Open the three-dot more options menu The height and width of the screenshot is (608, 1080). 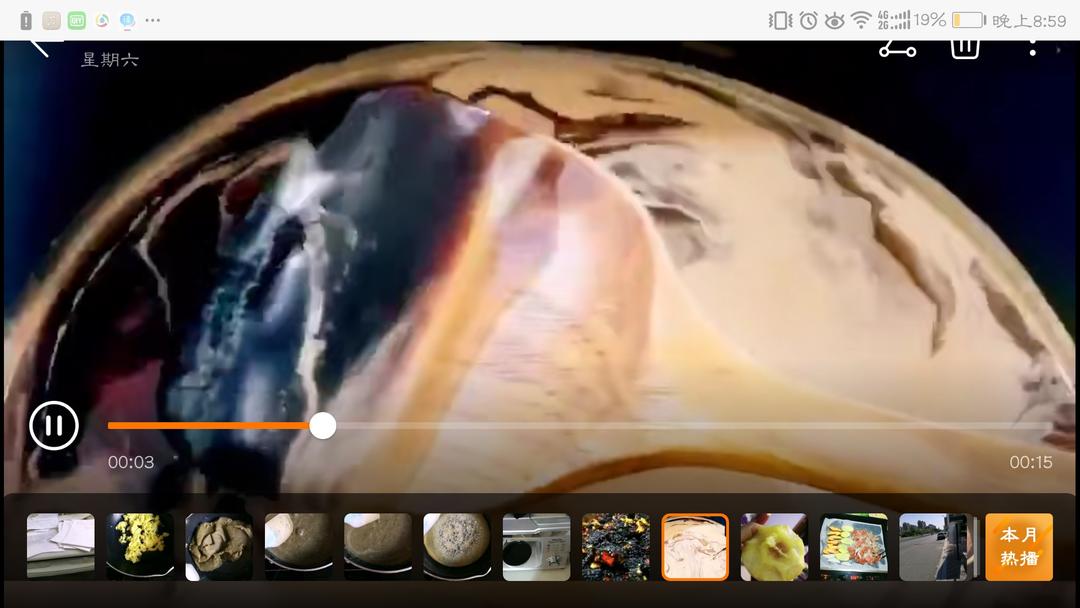[x=1032, y=46]
